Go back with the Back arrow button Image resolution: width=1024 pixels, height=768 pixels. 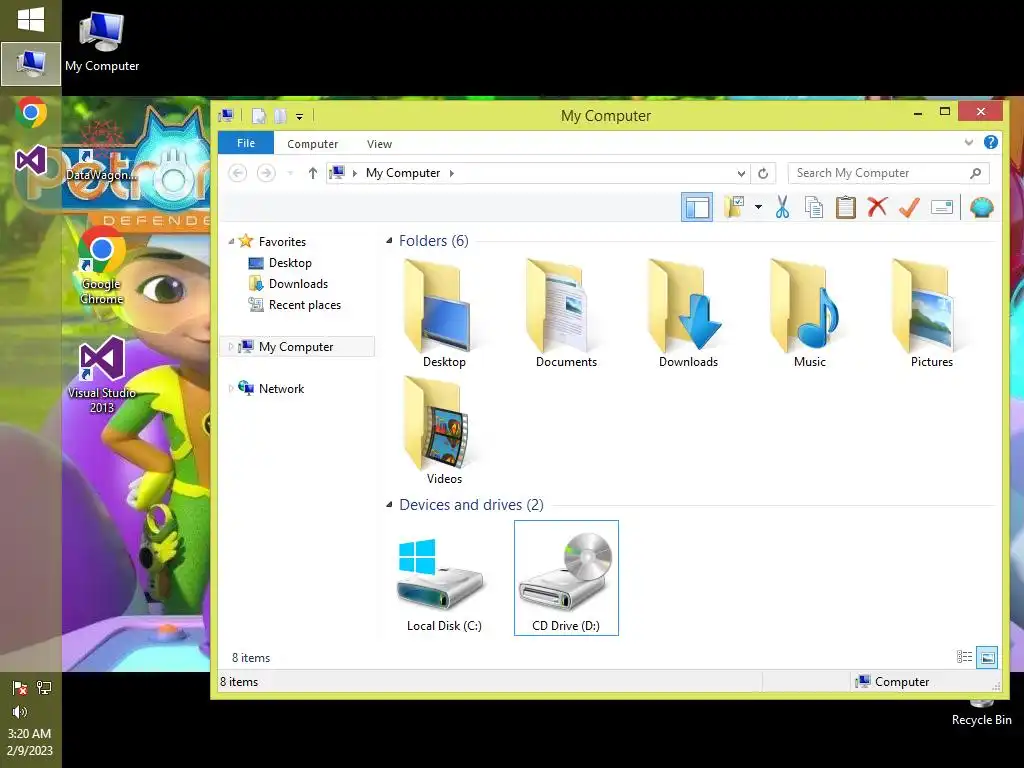(238, 173)
